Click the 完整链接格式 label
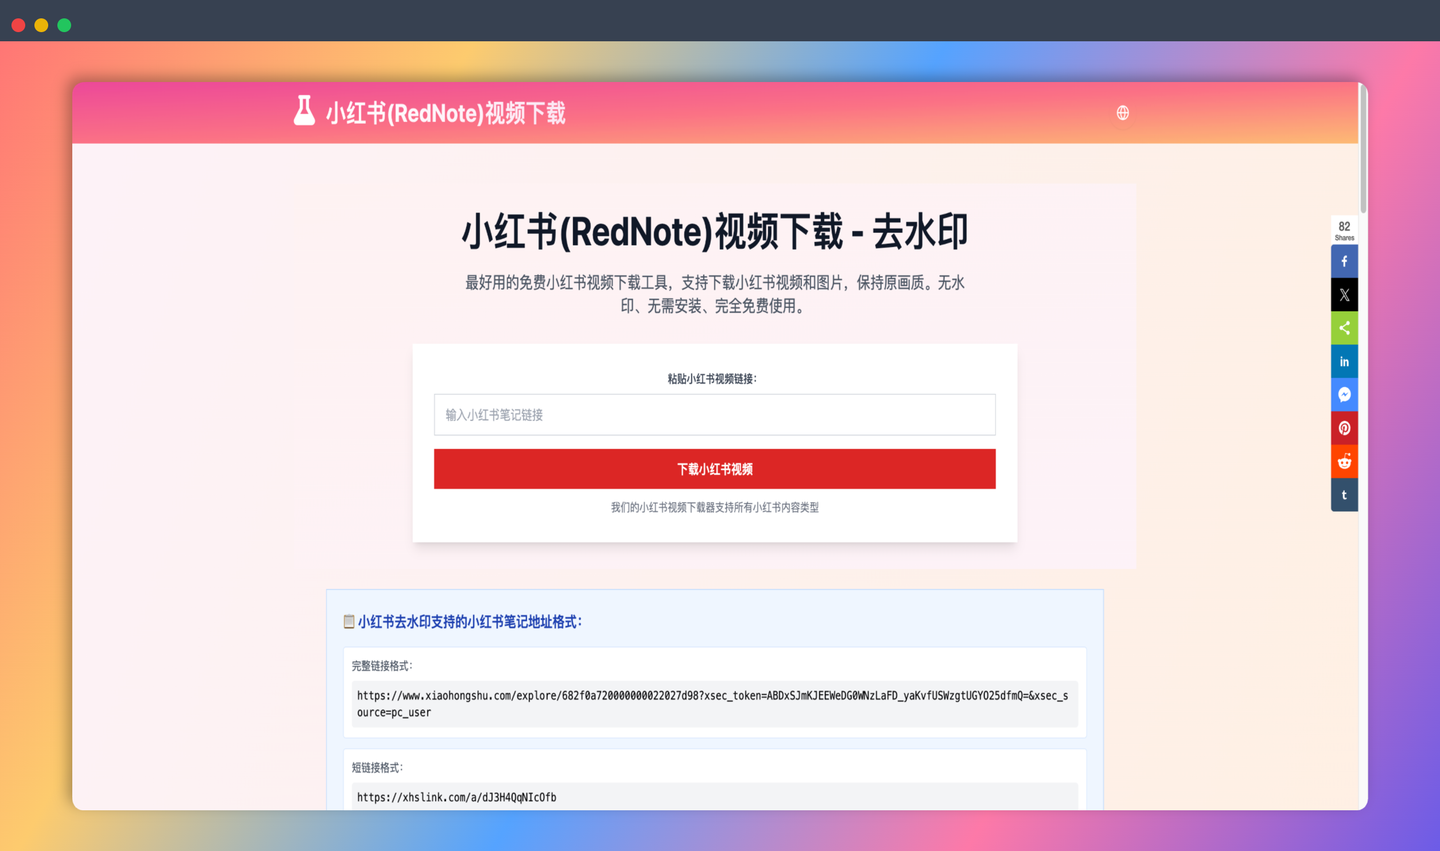Image resolution: width=1440 pixels, height=851 pixels. pos(382,666)
